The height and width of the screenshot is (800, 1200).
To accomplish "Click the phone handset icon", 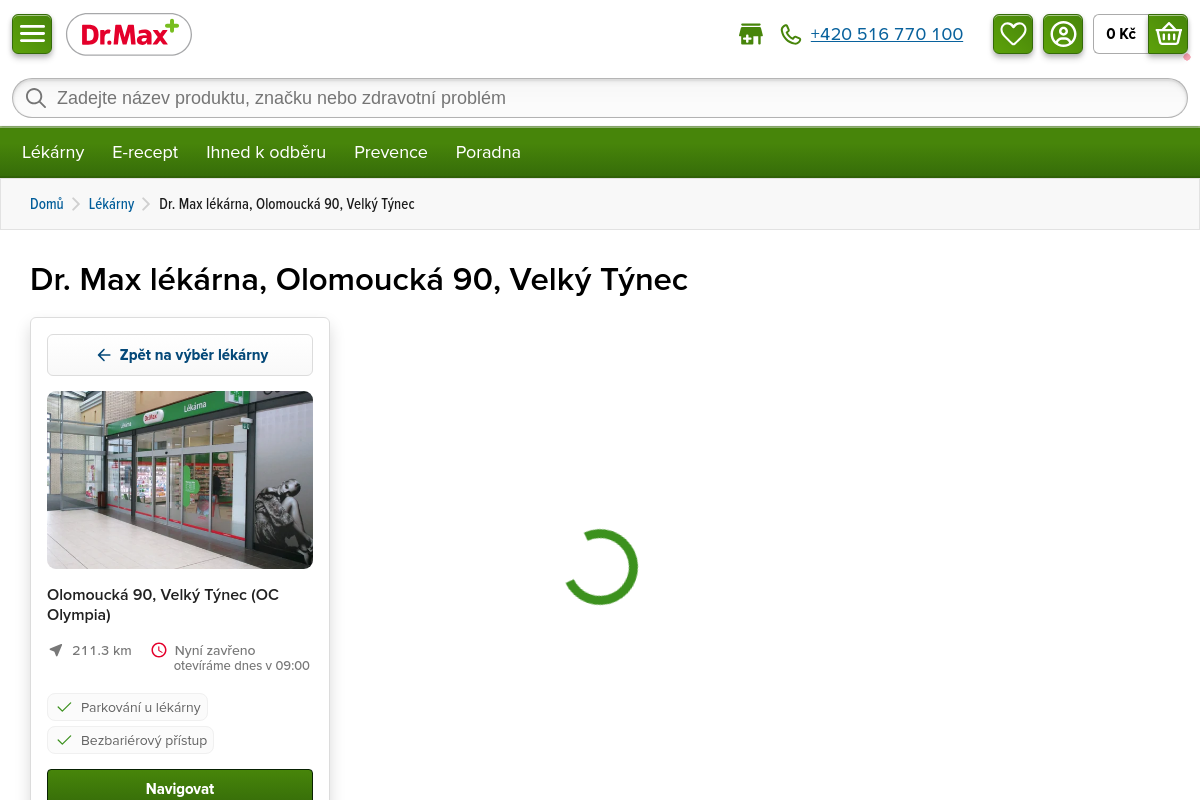I will 791,35.
